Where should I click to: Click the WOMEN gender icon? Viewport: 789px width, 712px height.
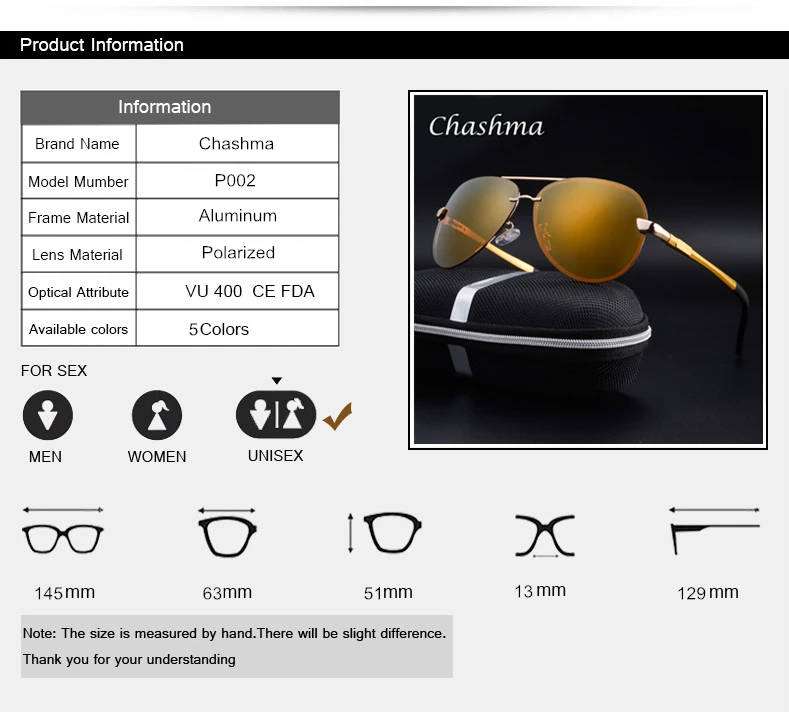pyautogui.click(x=157, y=415)
